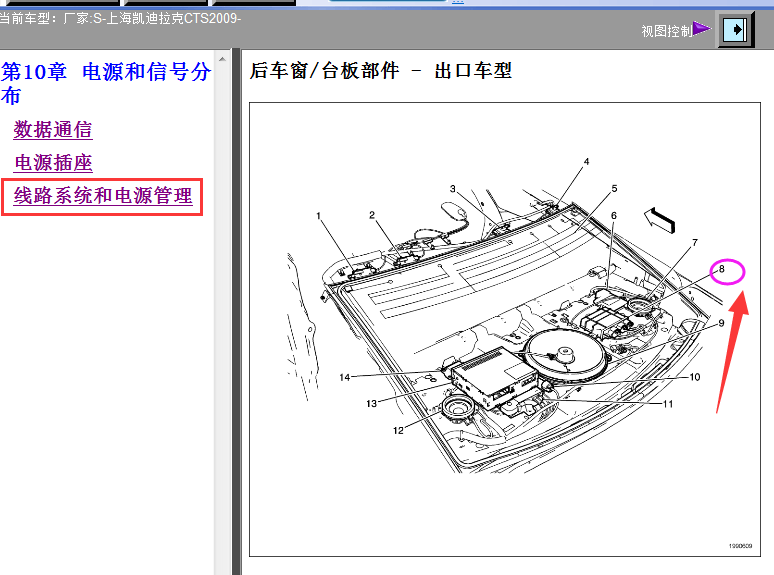Click the small round speaker near callout 12
Screen dimensions: 774x575
pos(458,408)
